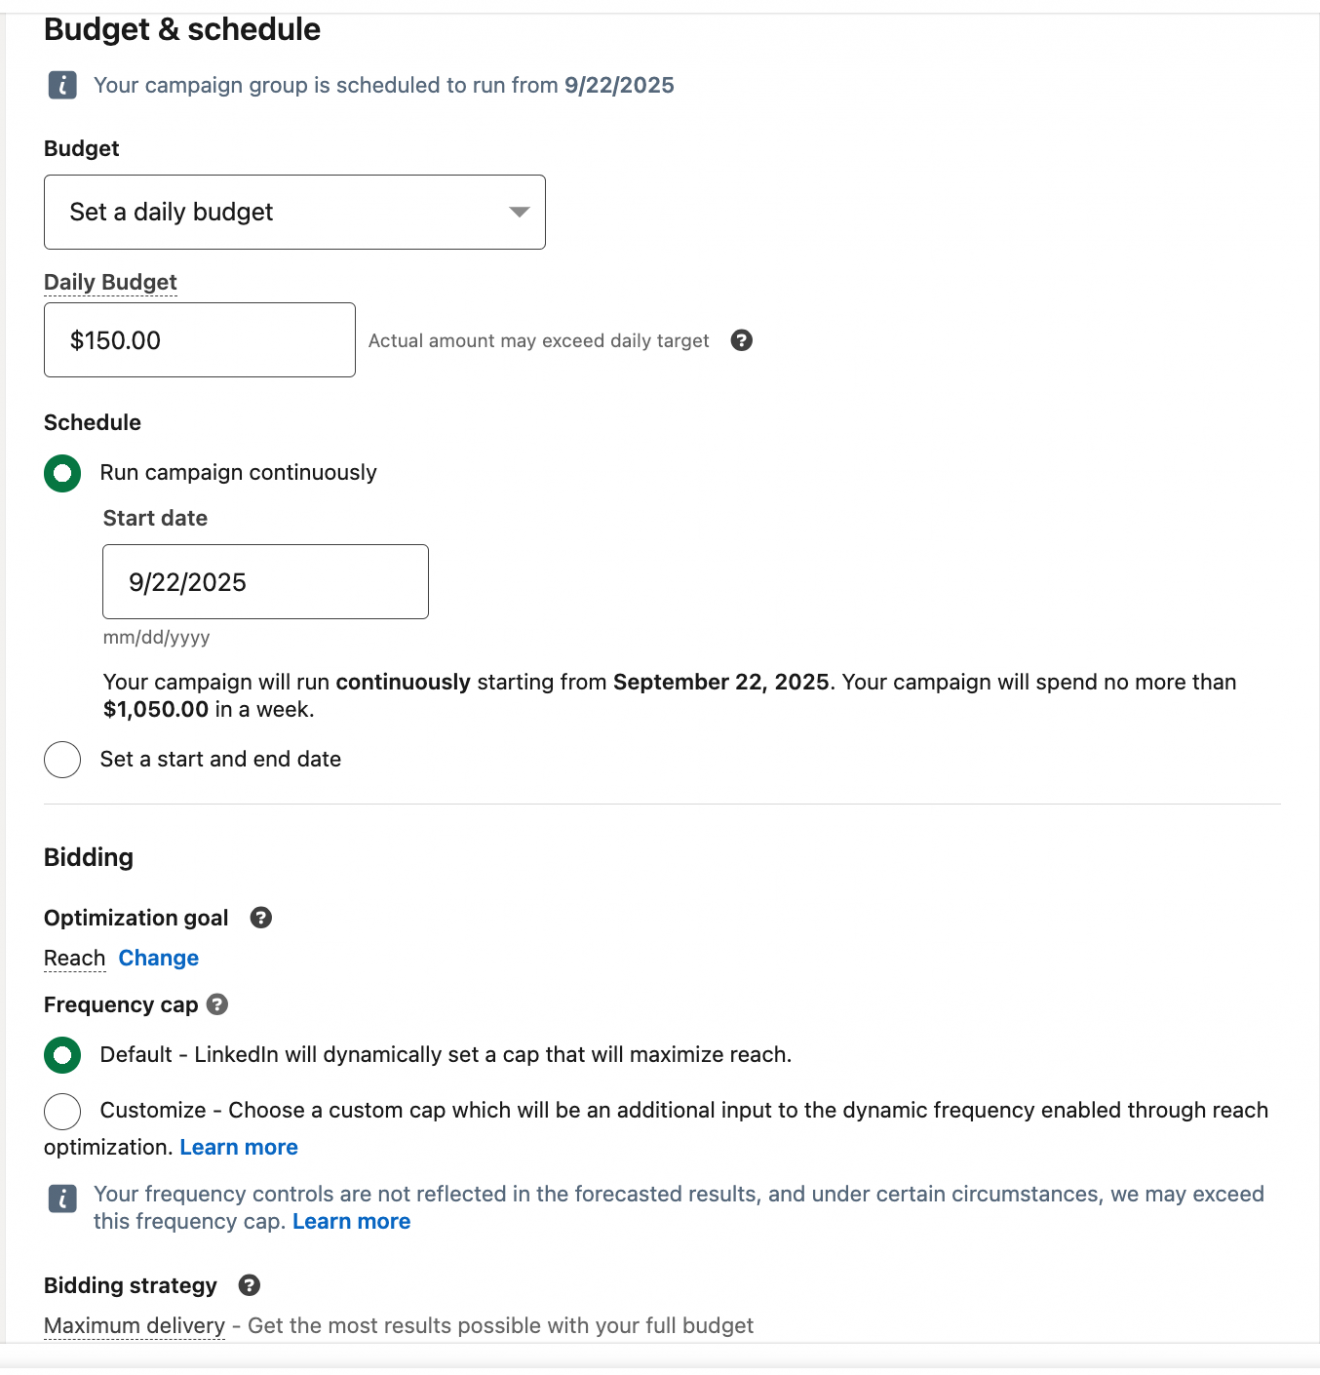Click the Maximum delivery dotted label
Viewport: 1320px width, 1375px height.
pyautogui.click(x=133, y=1325)
